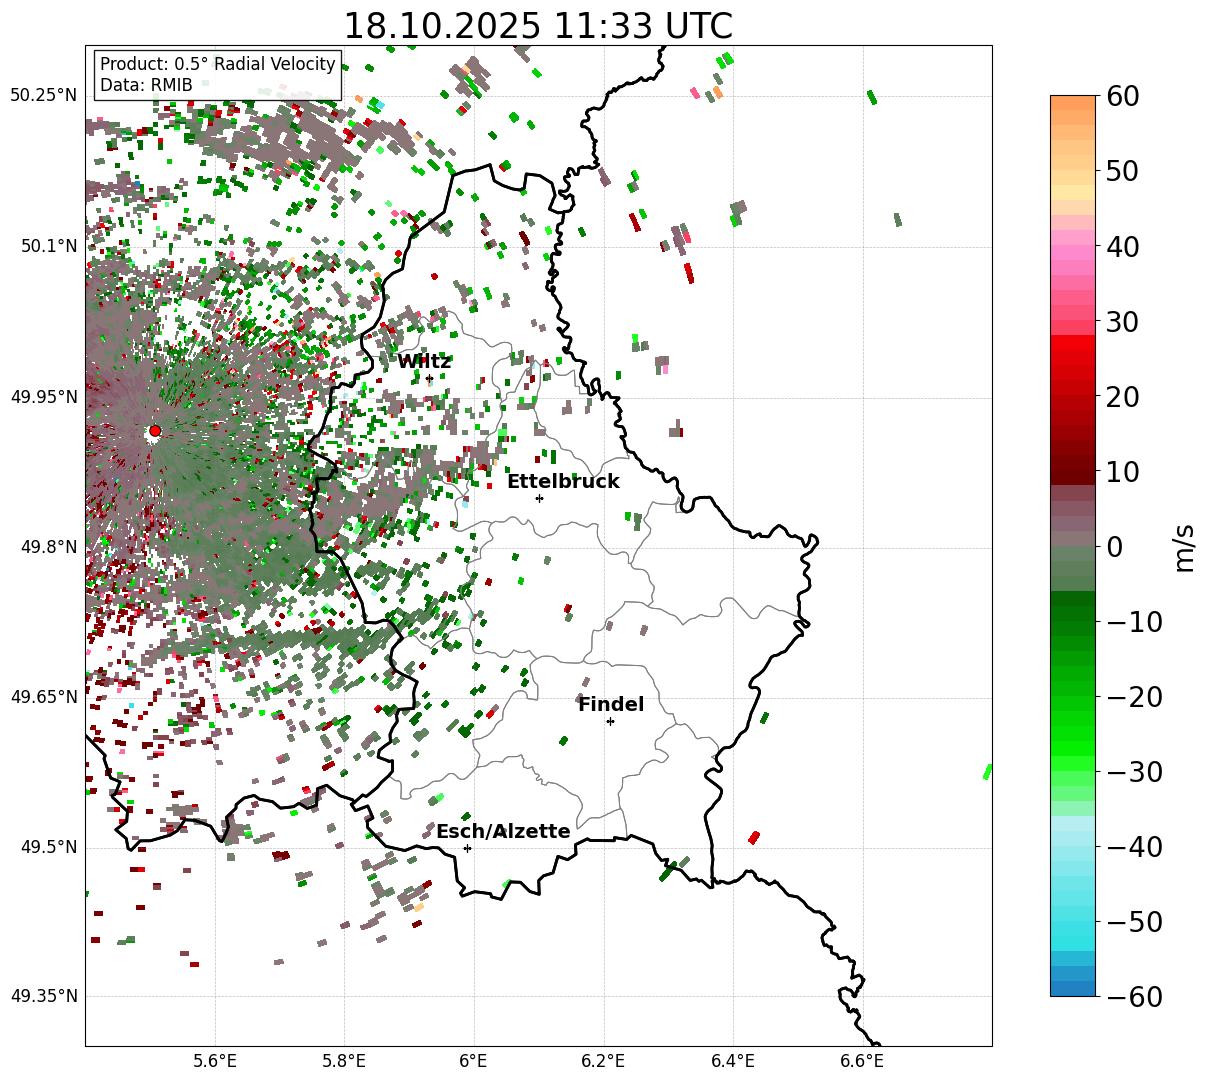Image resolution: width=1207 pixels, height=1081 pixels.
Task: Click the 49.95°N latitude label
Action: 43,397
